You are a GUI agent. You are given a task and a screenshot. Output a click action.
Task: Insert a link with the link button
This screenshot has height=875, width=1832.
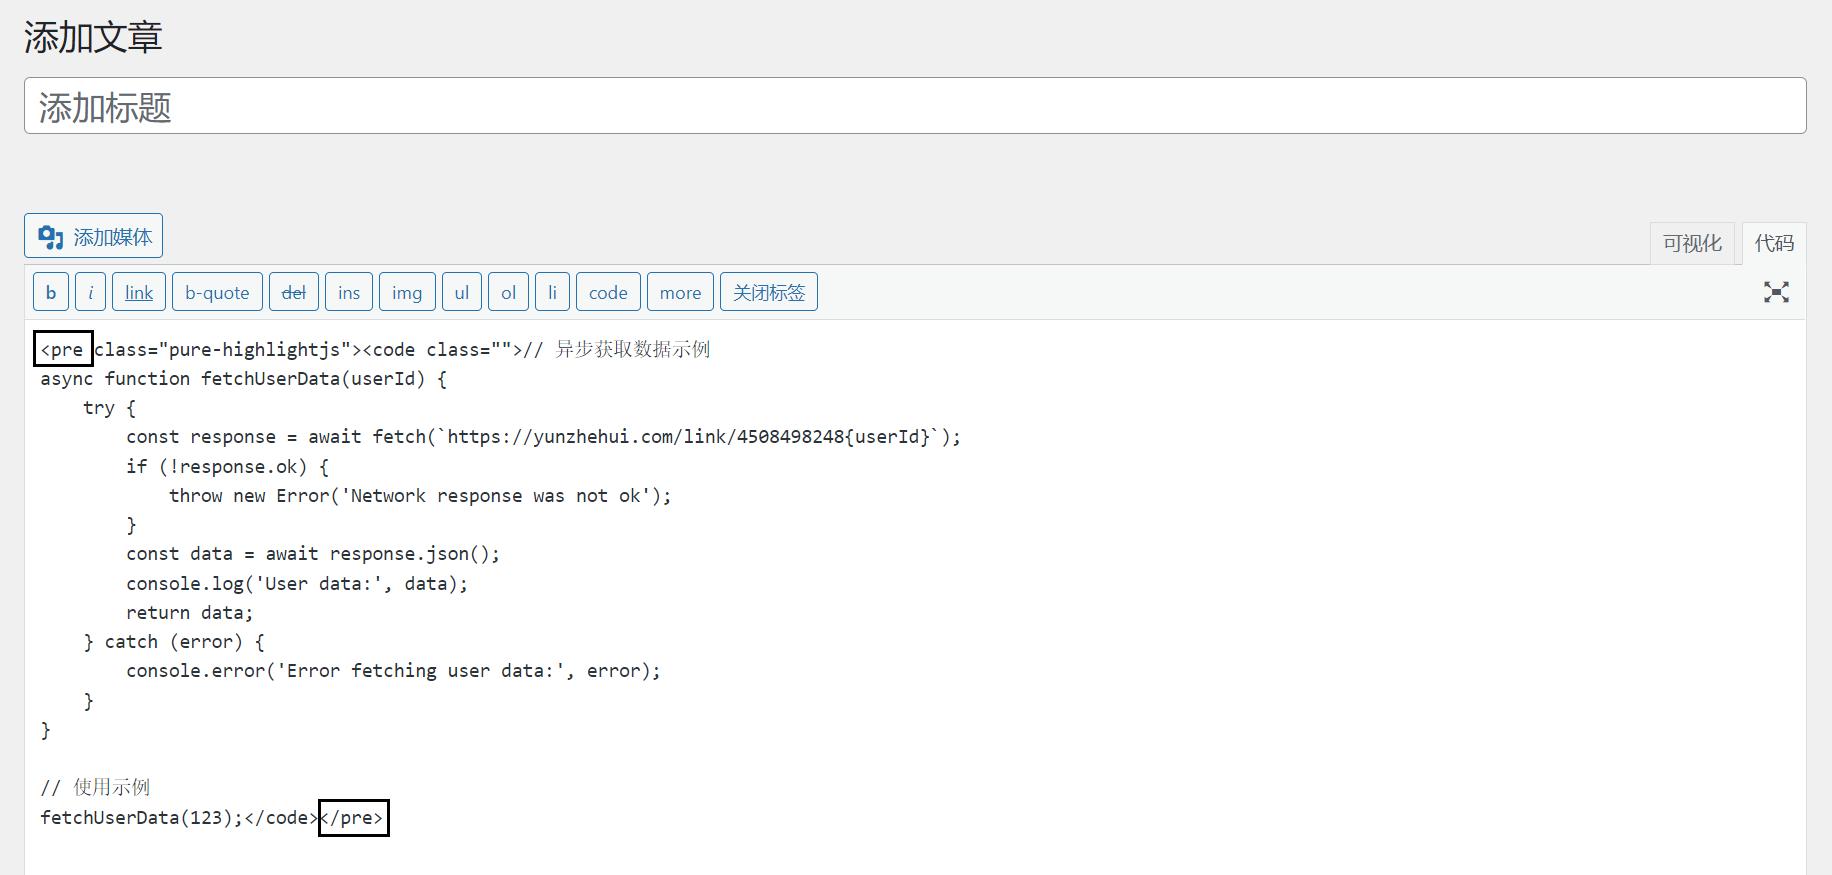pyautogui.click(x=139, y=292)
